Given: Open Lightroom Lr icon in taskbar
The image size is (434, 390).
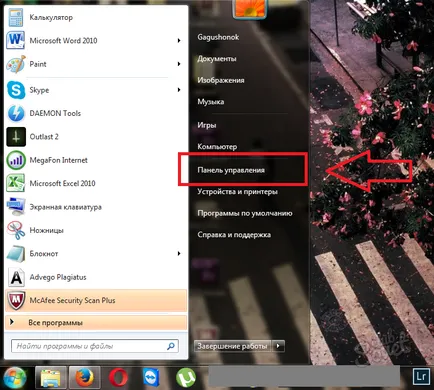Looking at the screenshot, I should pos(421,376).
